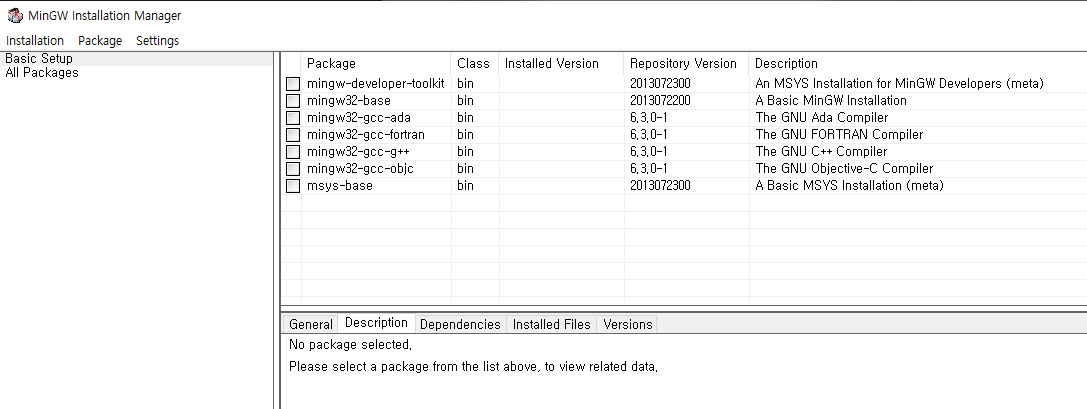Click repository version of msys-base row
Screen dimensions: 1087x409
(660, 186)
